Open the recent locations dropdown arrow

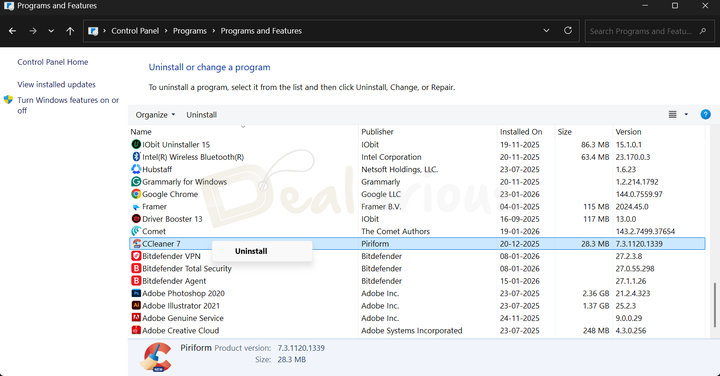pos(51,31)
